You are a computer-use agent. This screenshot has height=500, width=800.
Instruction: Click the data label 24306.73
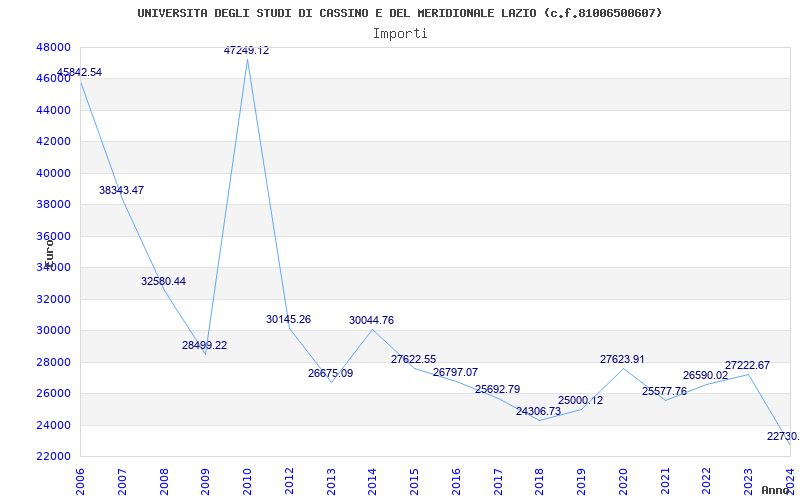[538, 411]
